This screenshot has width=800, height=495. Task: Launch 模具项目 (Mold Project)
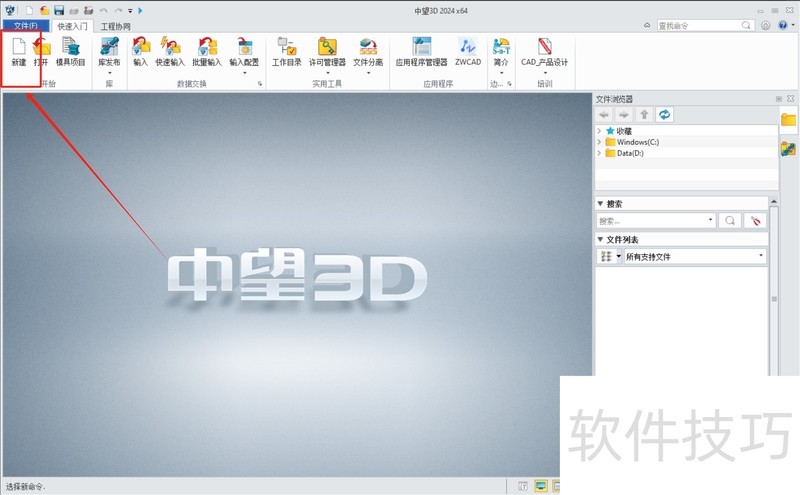[70, 52]
